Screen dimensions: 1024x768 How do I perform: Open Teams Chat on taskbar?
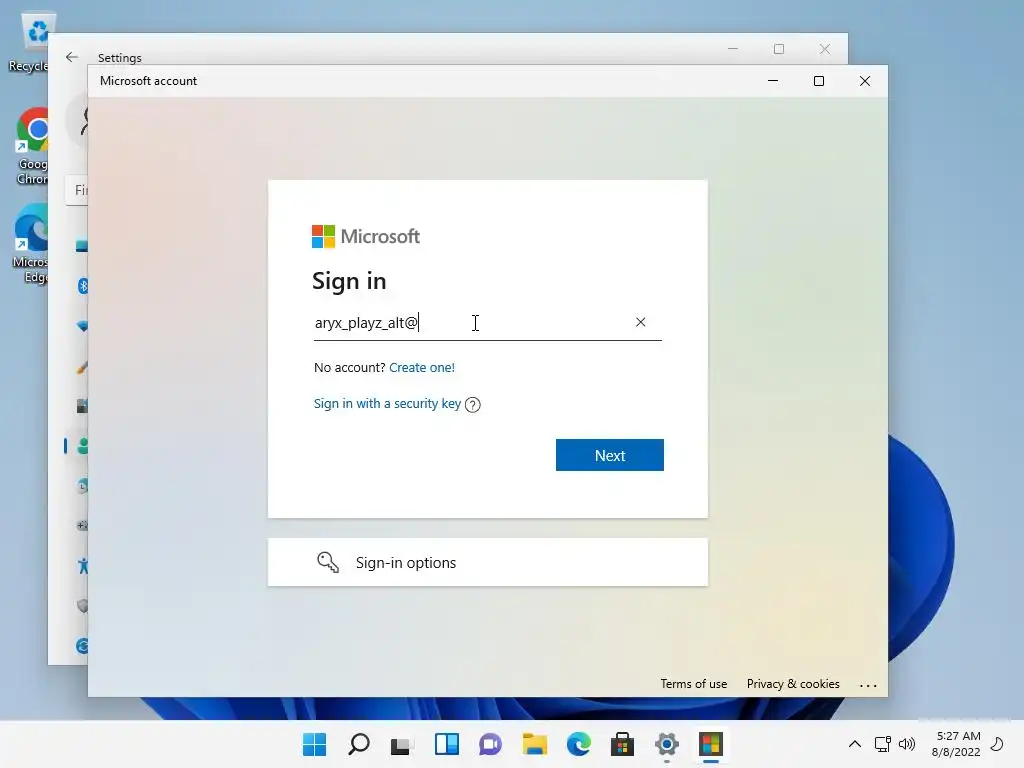(490, 744)
